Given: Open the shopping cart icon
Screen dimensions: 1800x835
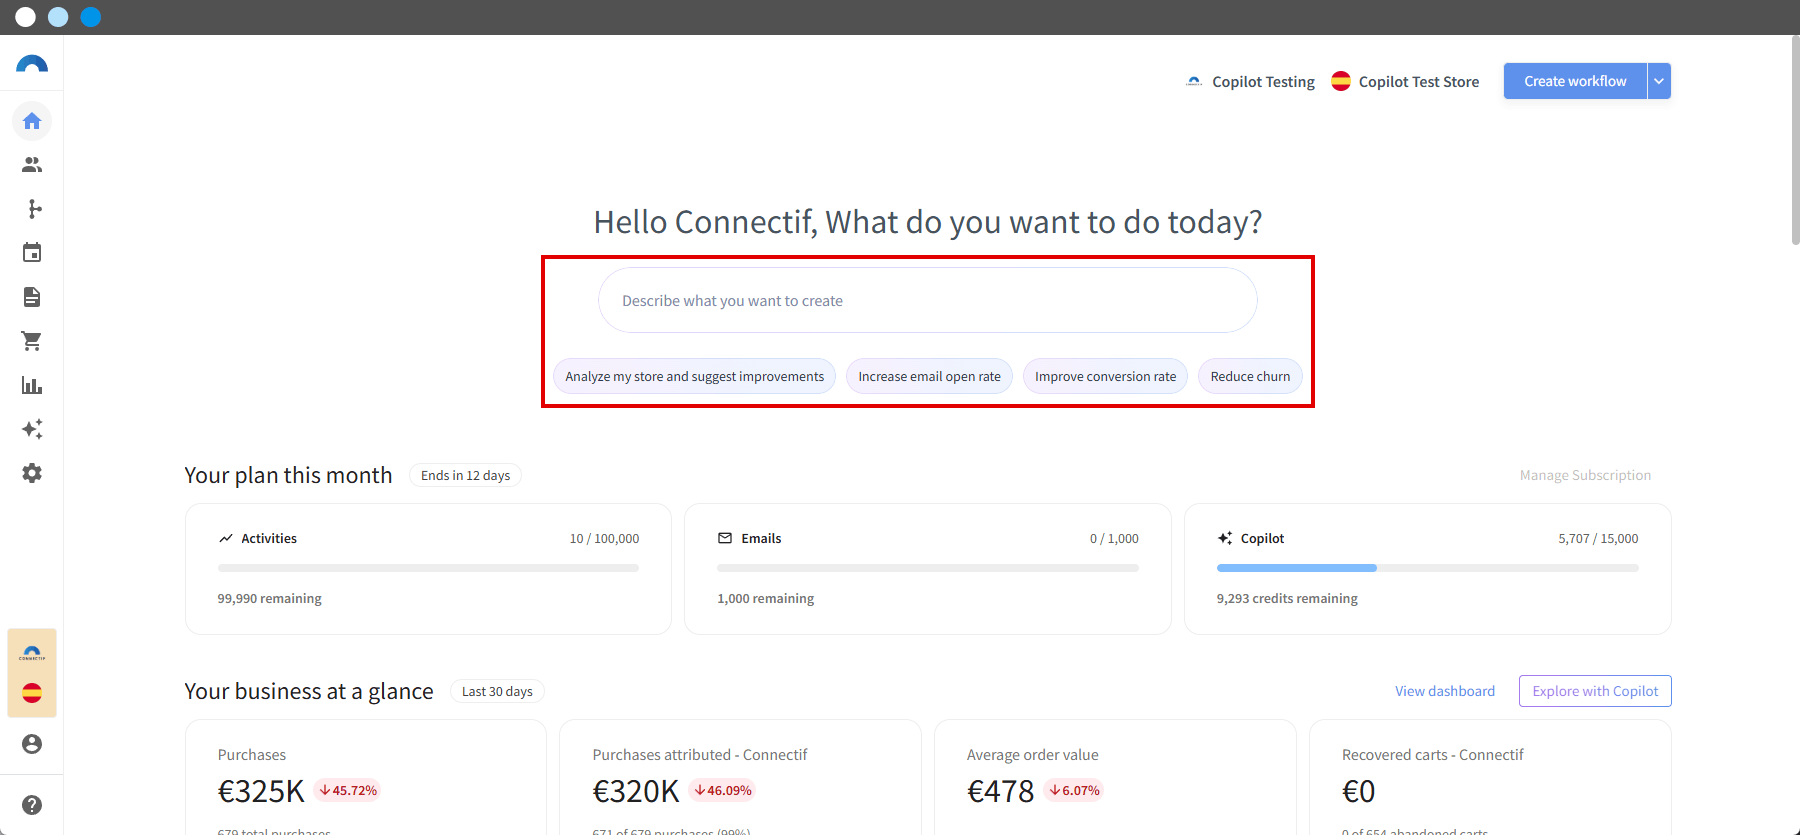Looking at the screenshot, I should pyautogui.click(x=32, y=341).
